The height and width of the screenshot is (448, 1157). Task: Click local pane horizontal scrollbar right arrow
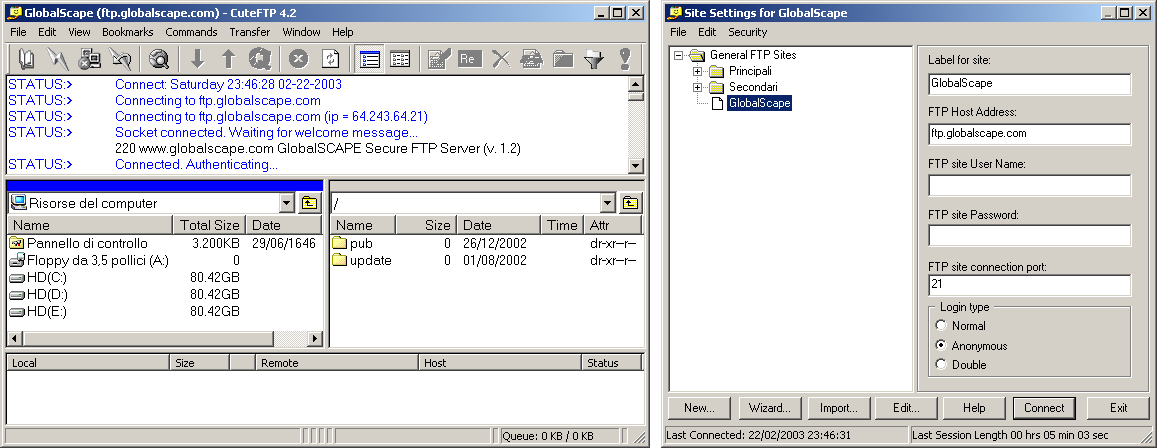314,339
